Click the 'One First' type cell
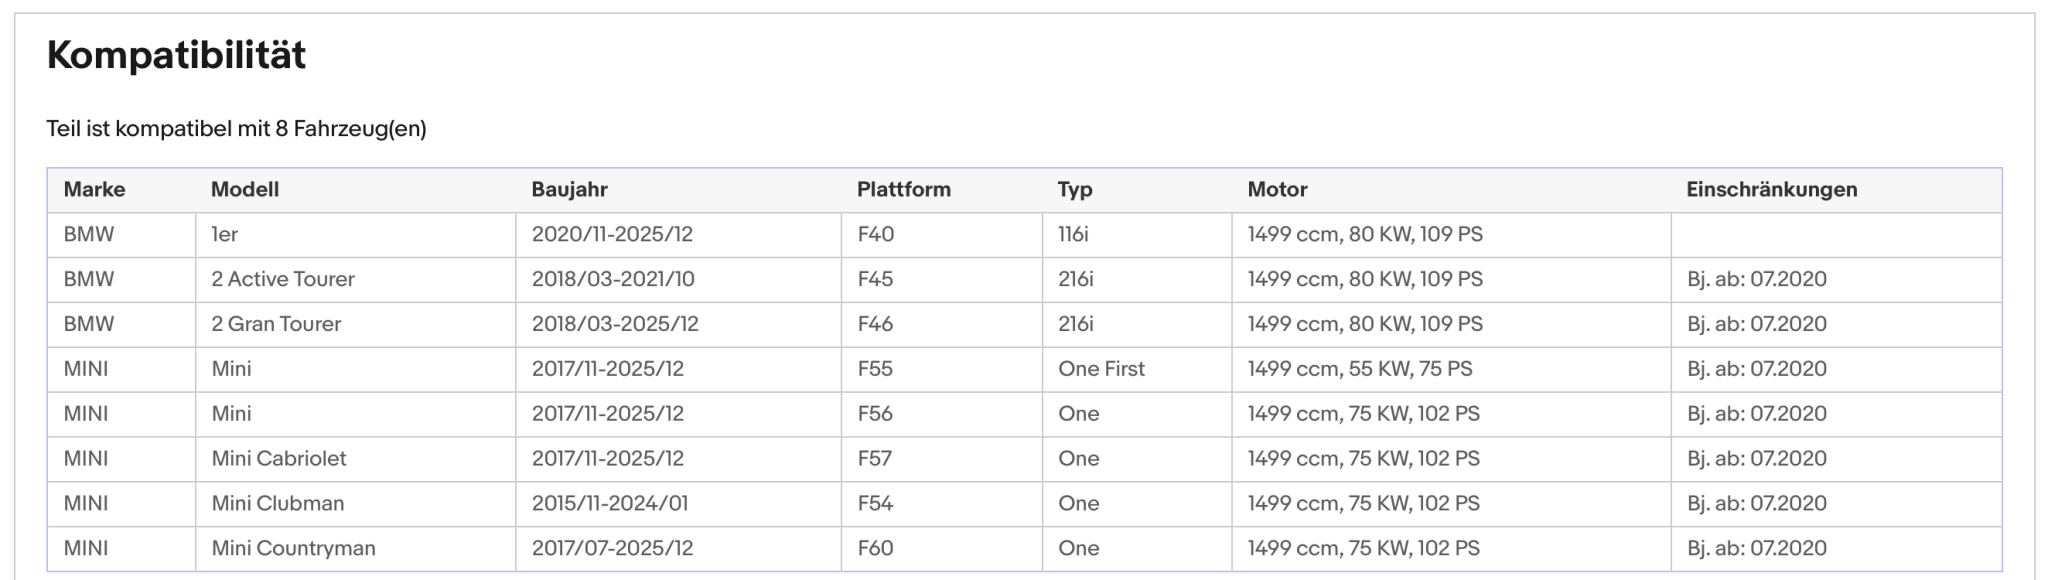Screen dimensions: 2048x580 1137,369
